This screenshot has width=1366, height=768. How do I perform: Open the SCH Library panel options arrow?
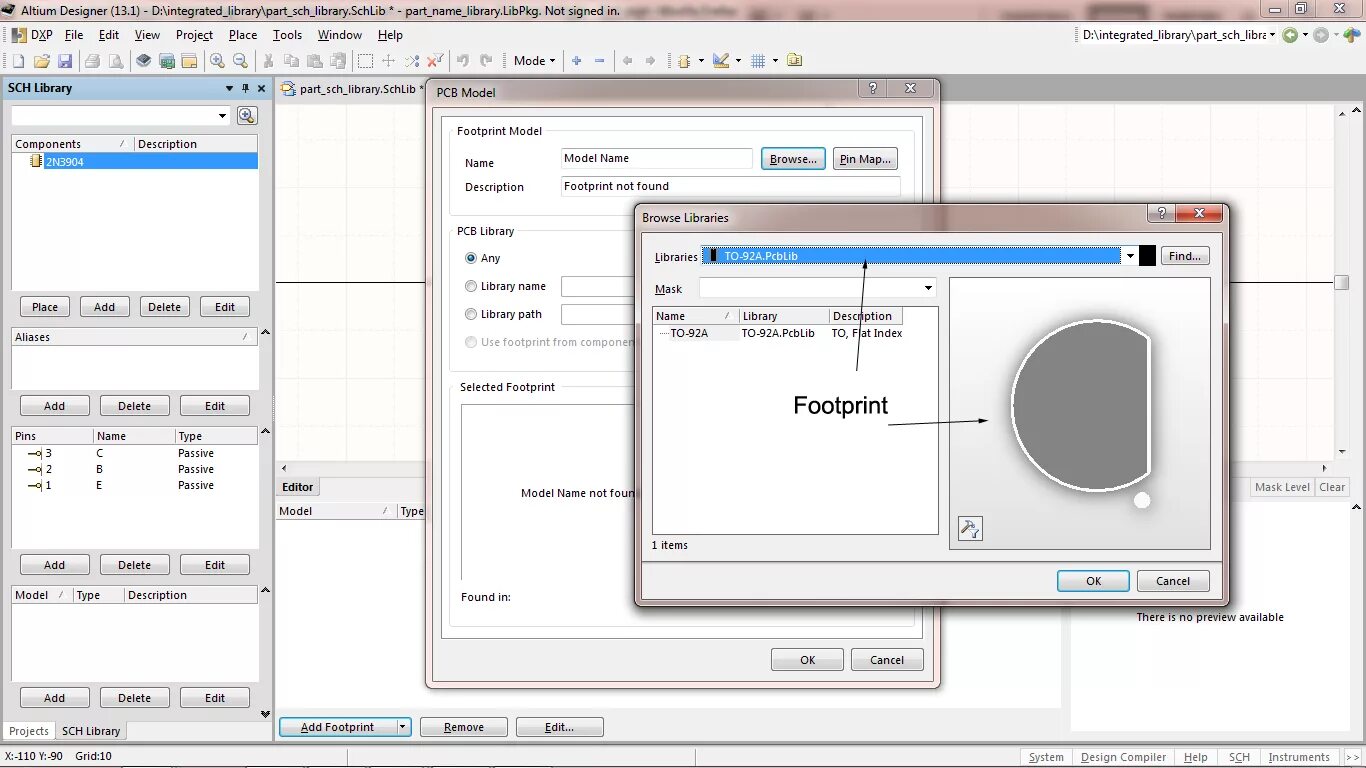coord(229,88)
